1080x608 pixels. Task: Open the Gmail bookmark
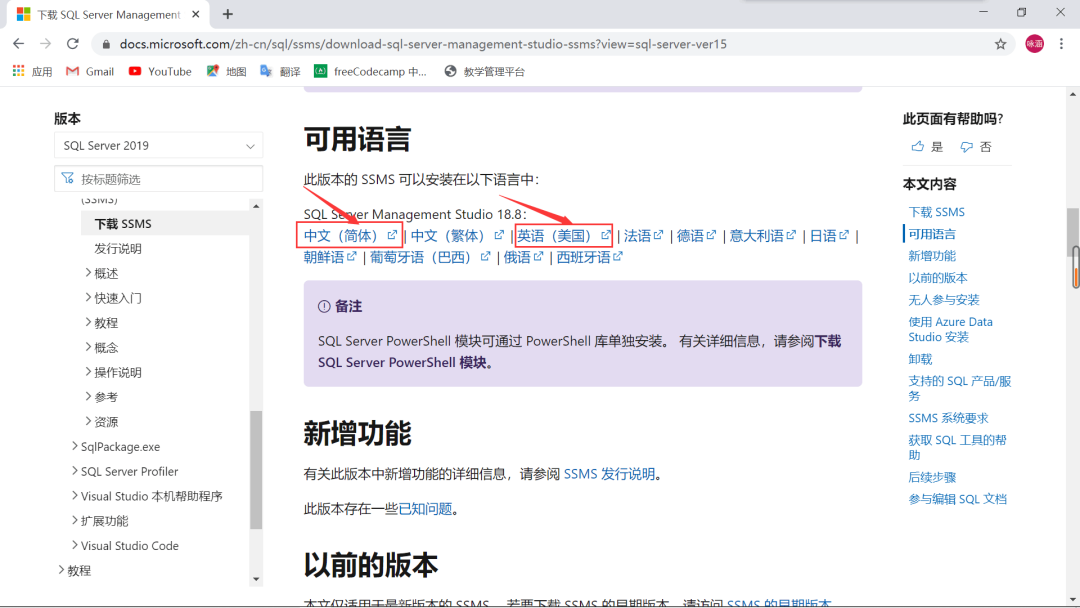coord(90,72)
